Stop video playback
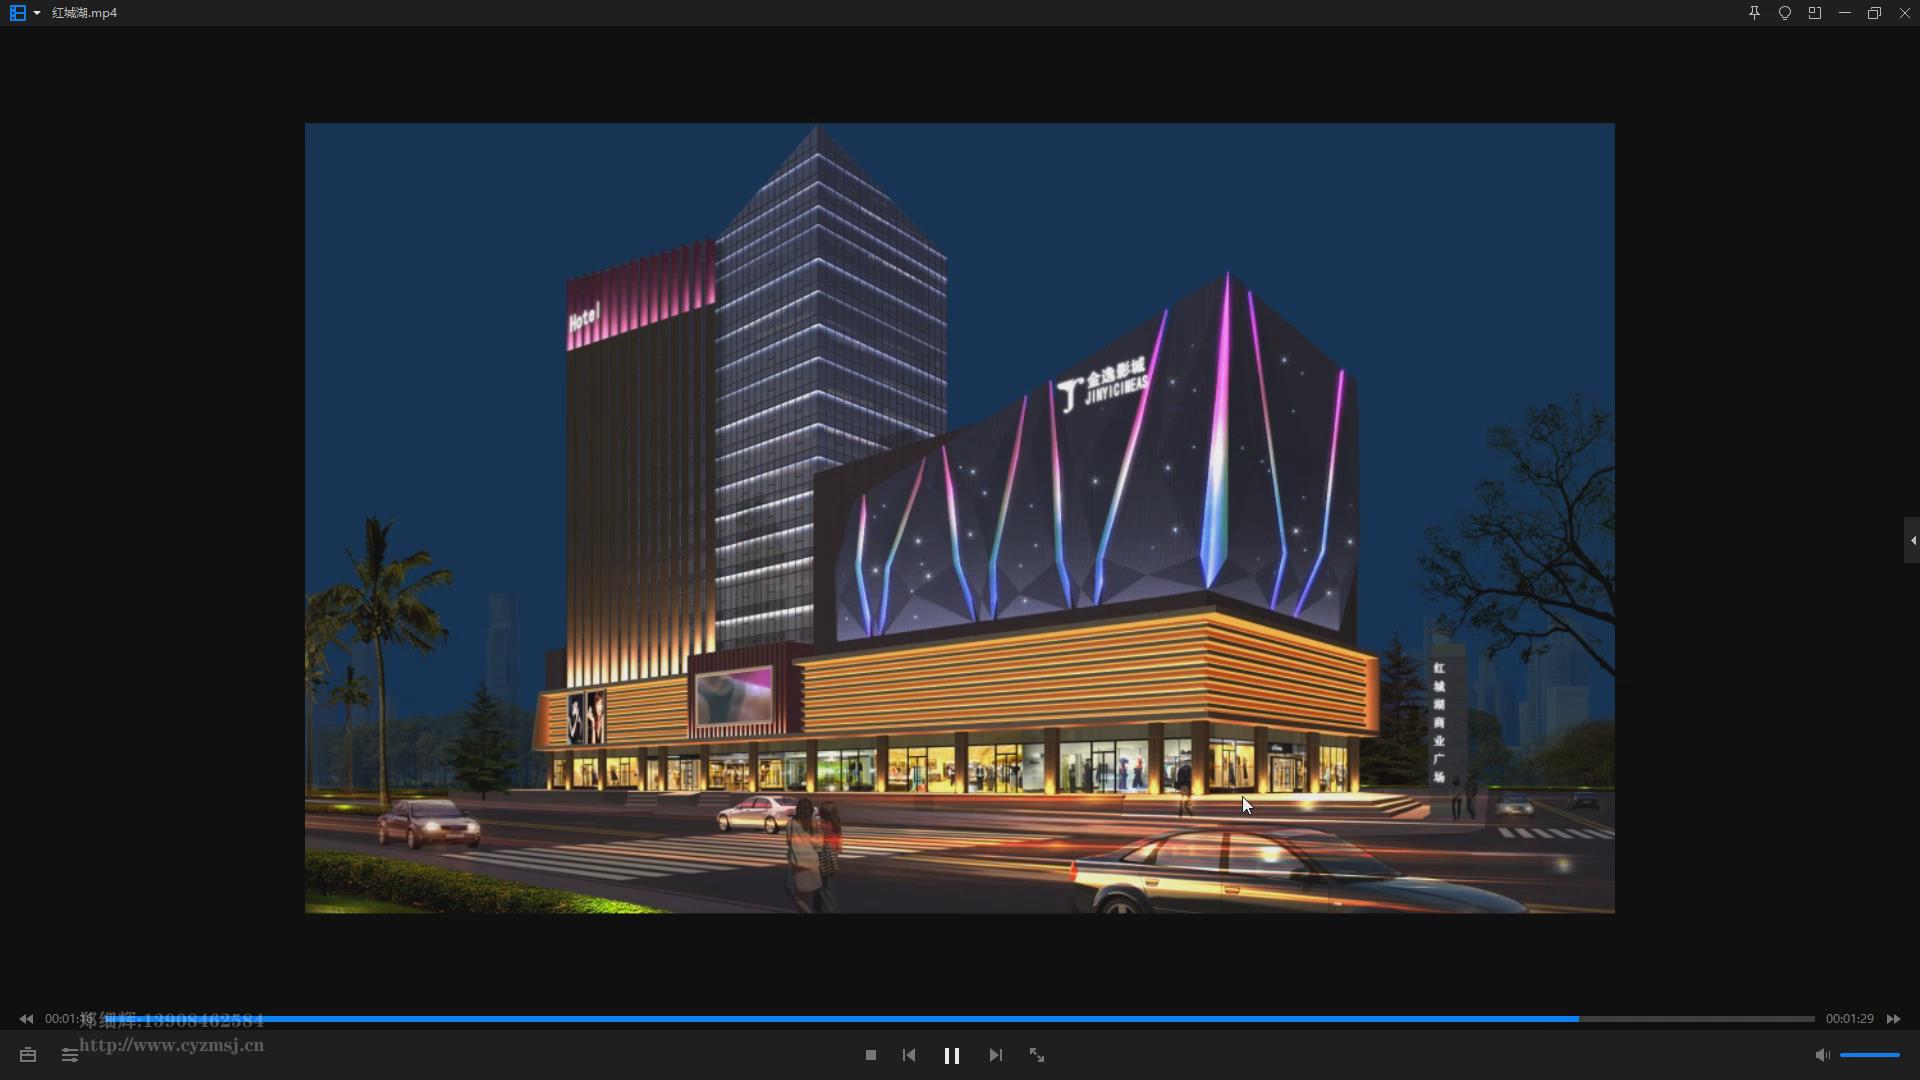The height and width of the screenshot is (1080, 1920). coord(871,1055)
